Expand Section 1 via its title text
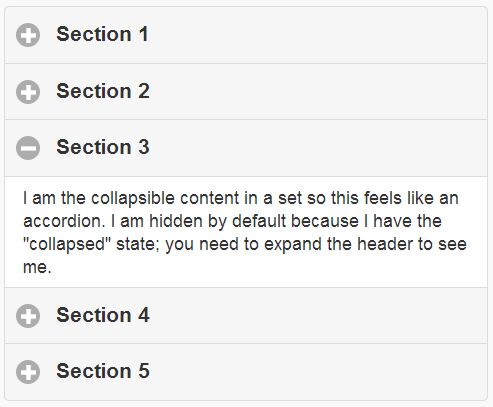Image resolution: width=493 pixels, height=407 pixels. tap(102, 34)
